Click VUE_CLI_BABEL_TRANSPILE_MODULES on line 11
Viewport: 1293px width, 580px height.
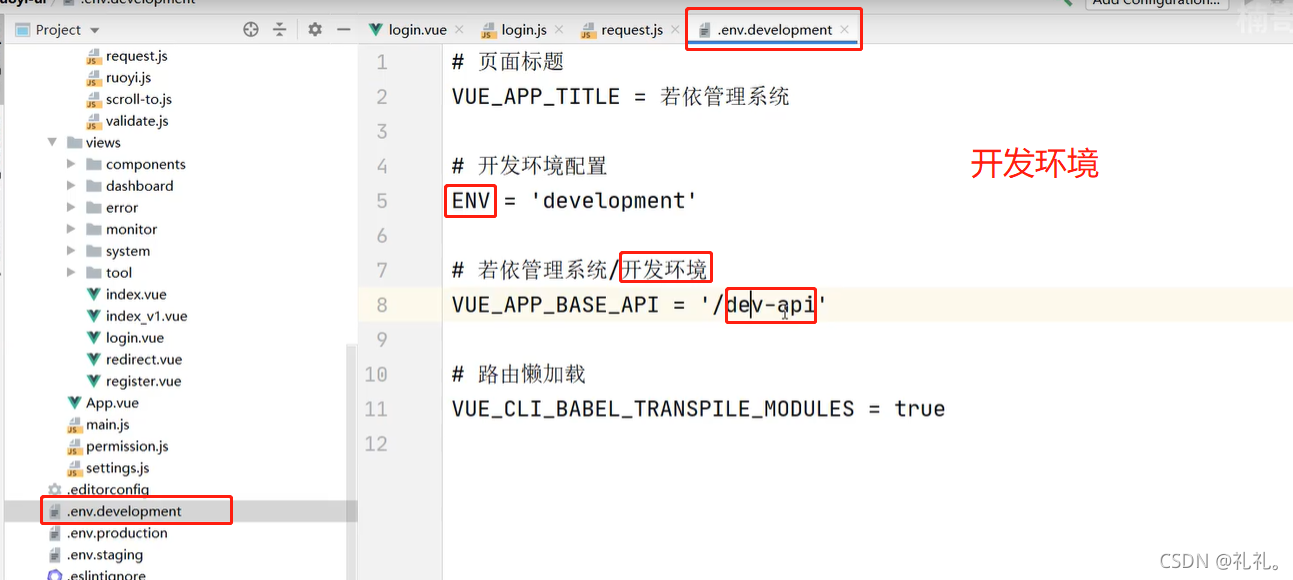click(653, 409)
